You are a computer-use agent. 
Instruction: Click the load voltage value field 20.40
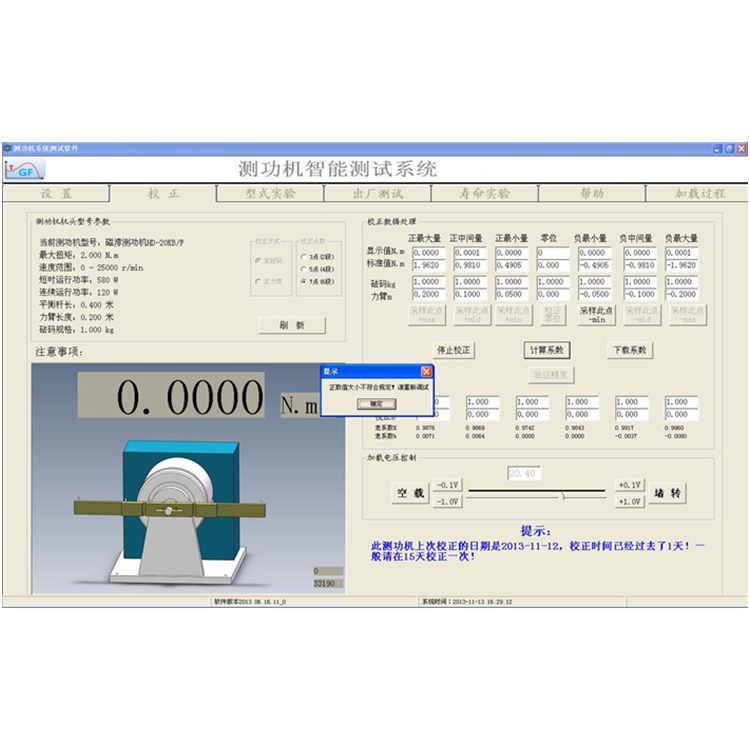pyautogui.click(x=524, y=474)
